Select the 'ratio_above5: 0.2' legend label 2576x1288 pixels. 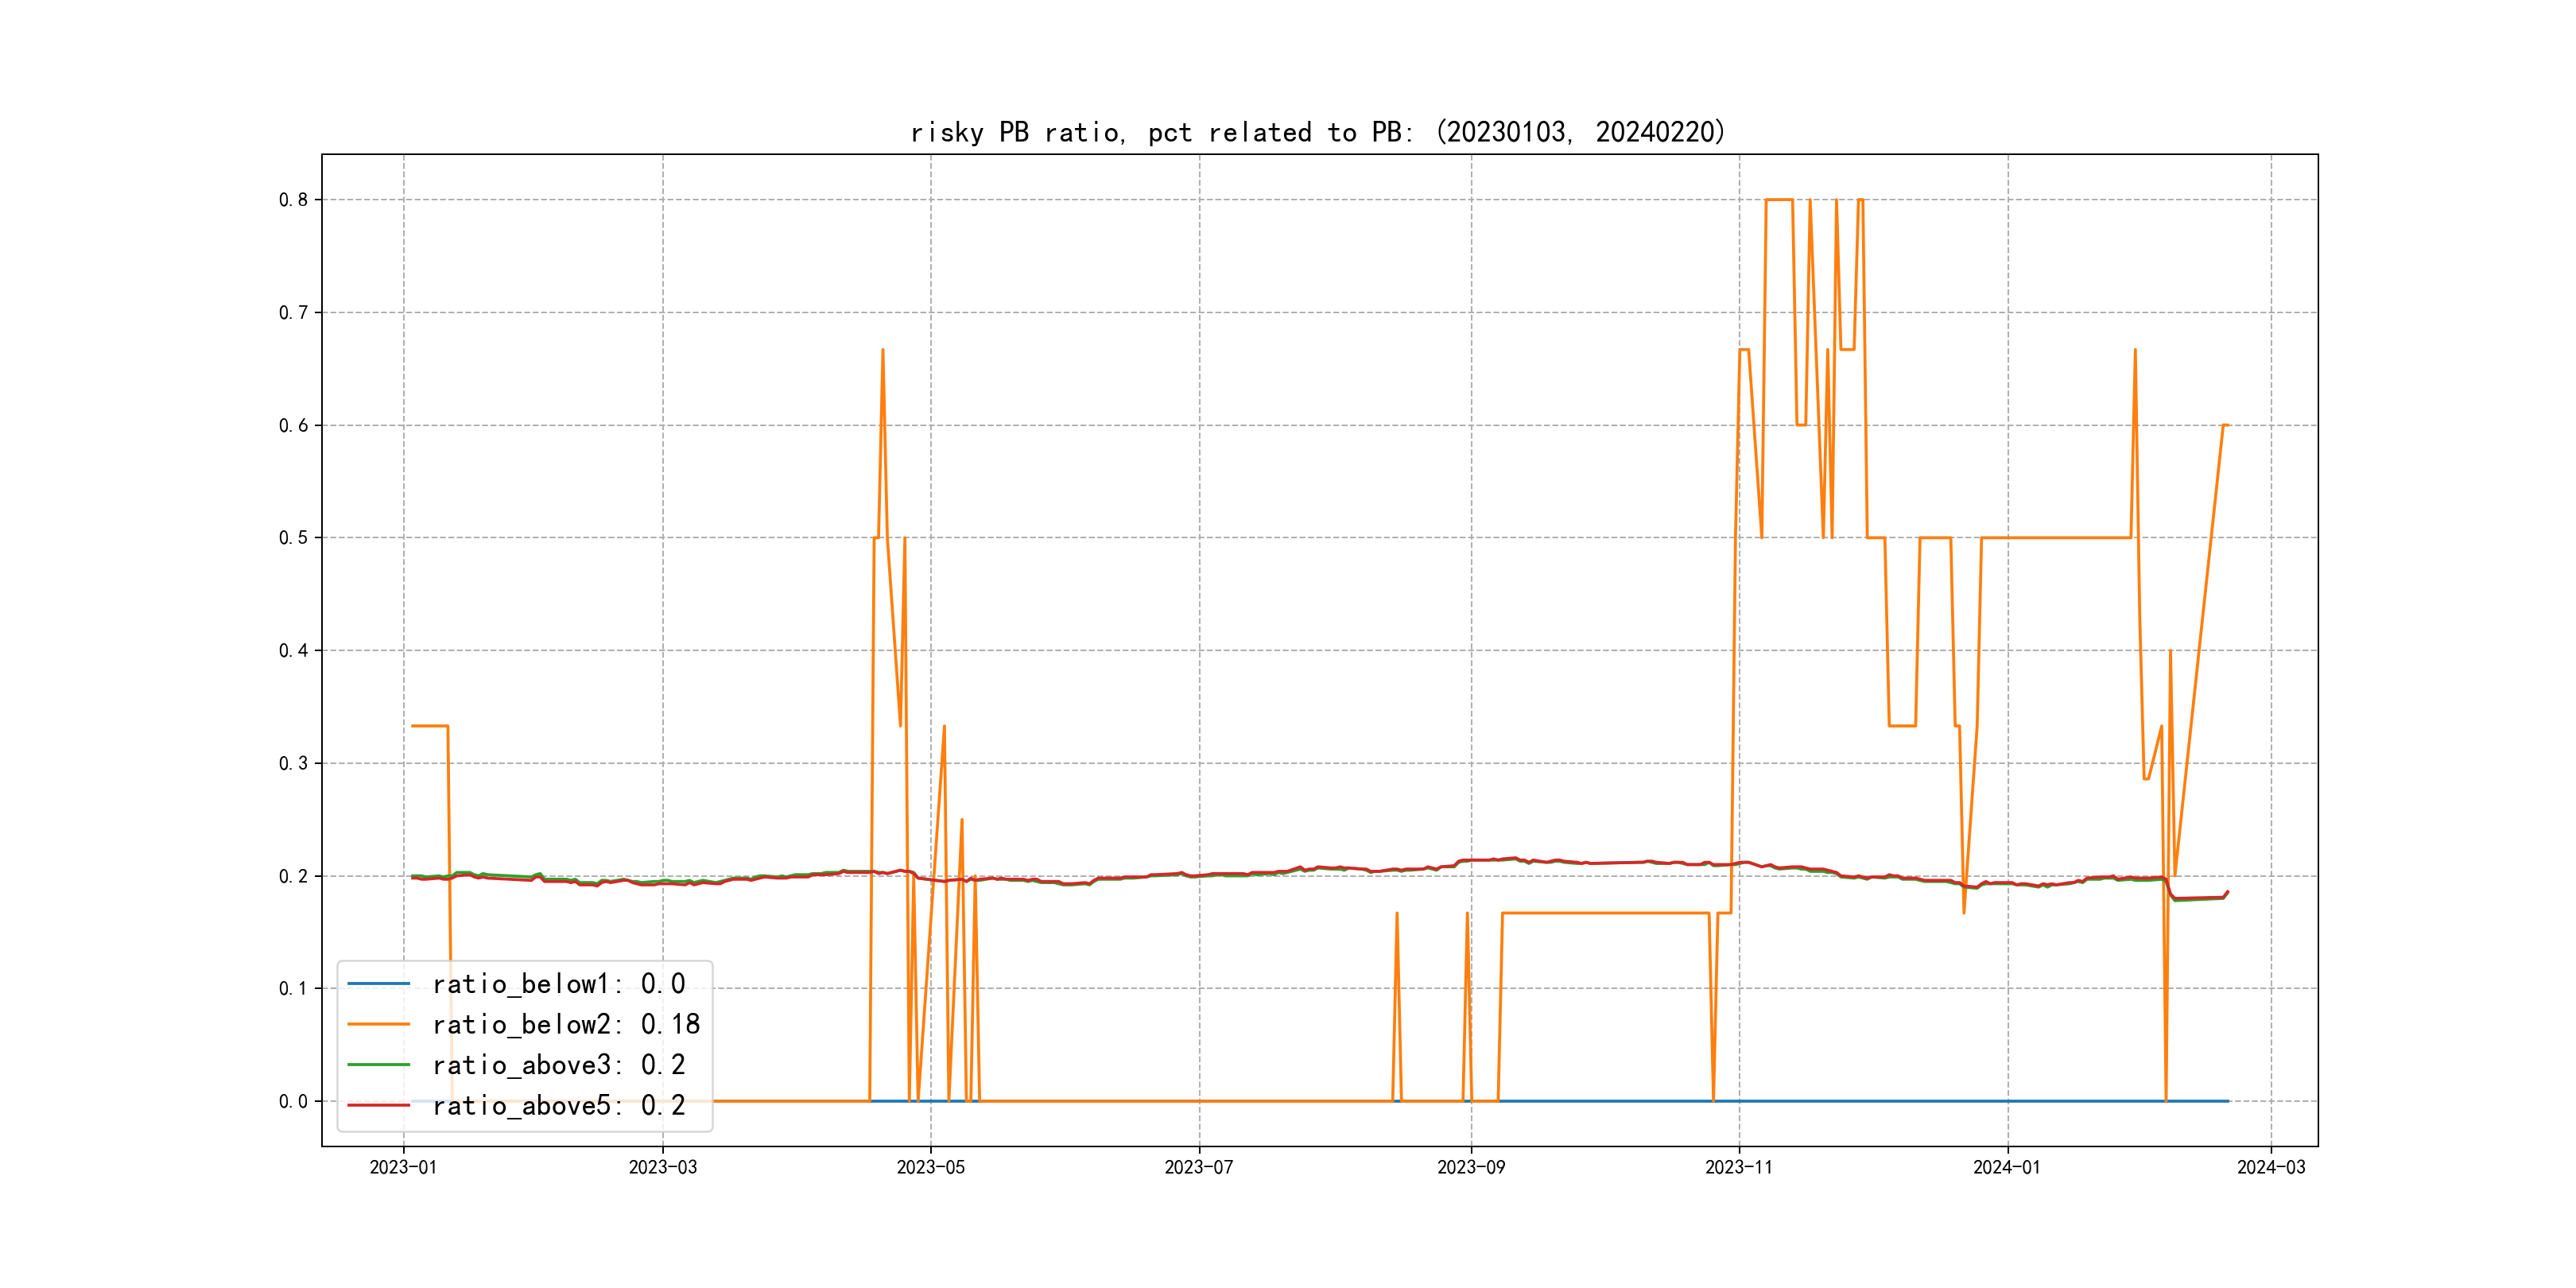[558, 1105]
